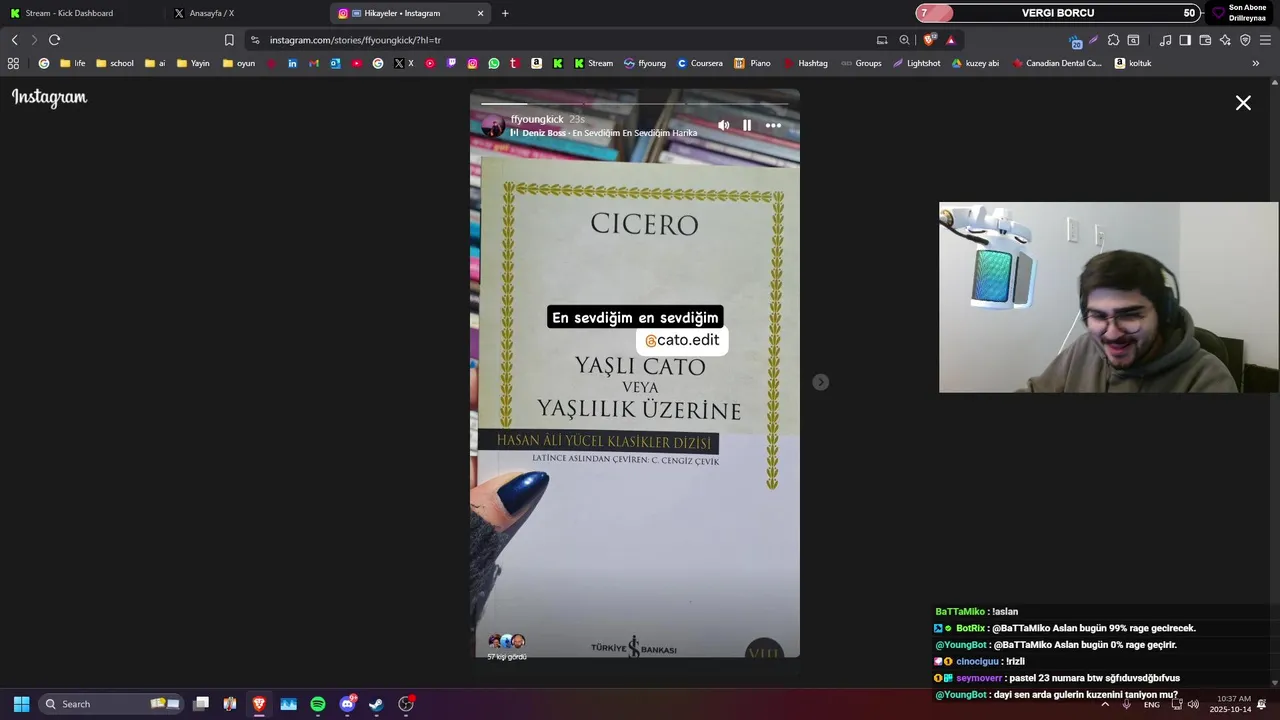Viewport: 1280px width, 720px height.
Task: Click the taskbar Search box
Action: pyautogui.click(x=111, y=704)
